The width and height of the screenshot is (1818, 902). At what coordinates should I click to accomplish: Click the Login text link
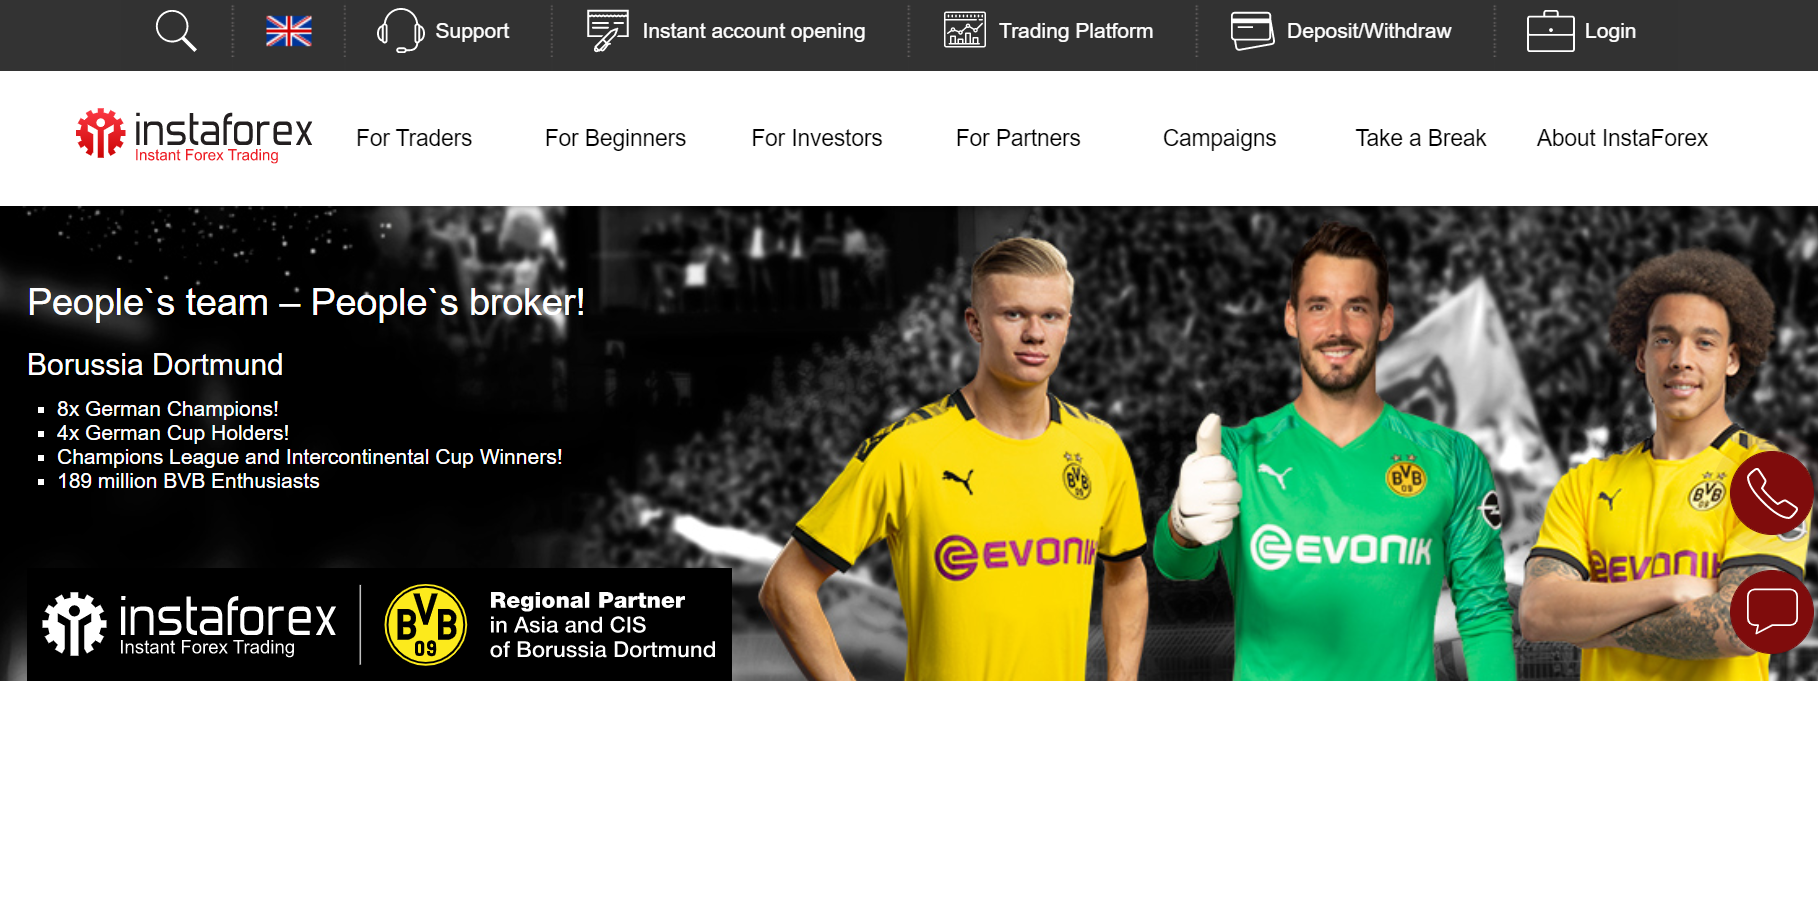click(1610, 31)
